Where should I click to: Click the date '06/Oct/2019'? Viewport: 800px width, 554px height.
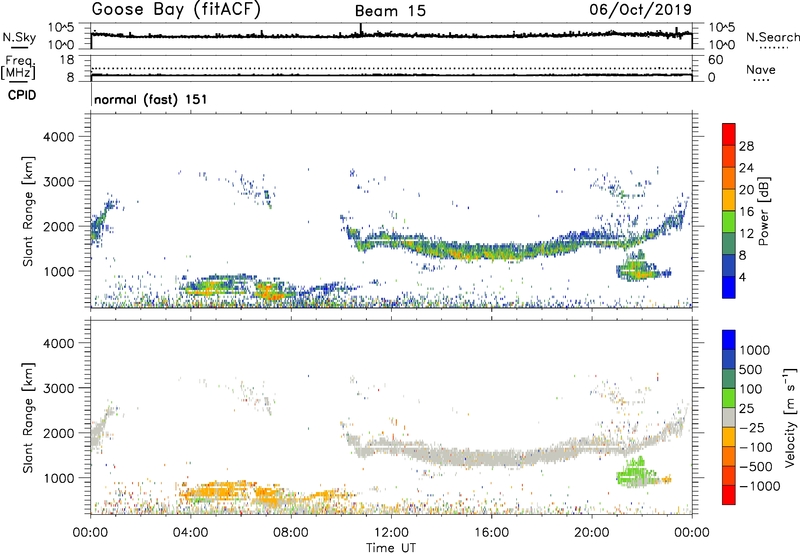click(x=641, y=10)
